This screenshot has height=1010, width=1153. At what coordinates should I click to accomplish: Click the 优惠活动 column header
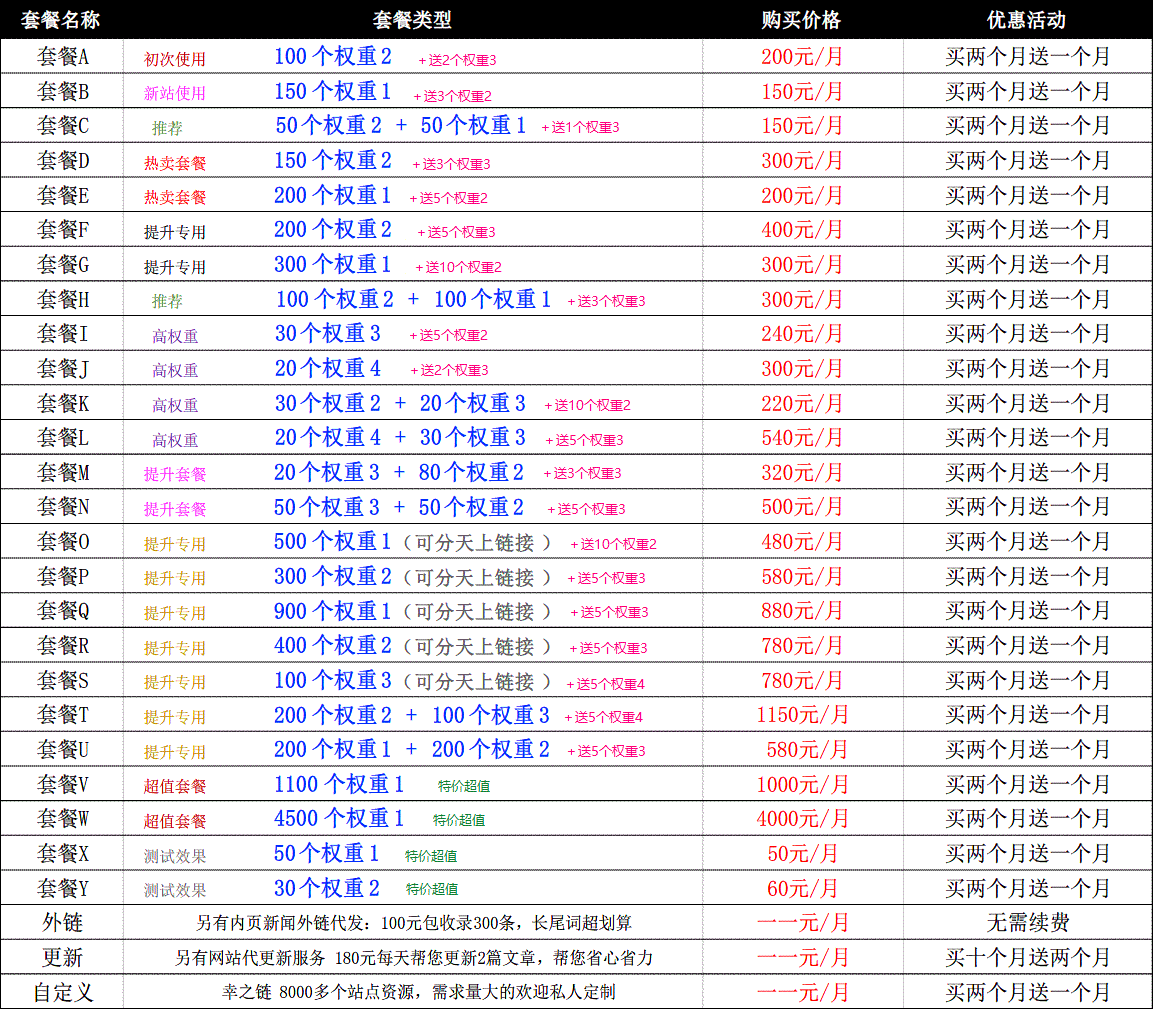tap(1027, 20)
